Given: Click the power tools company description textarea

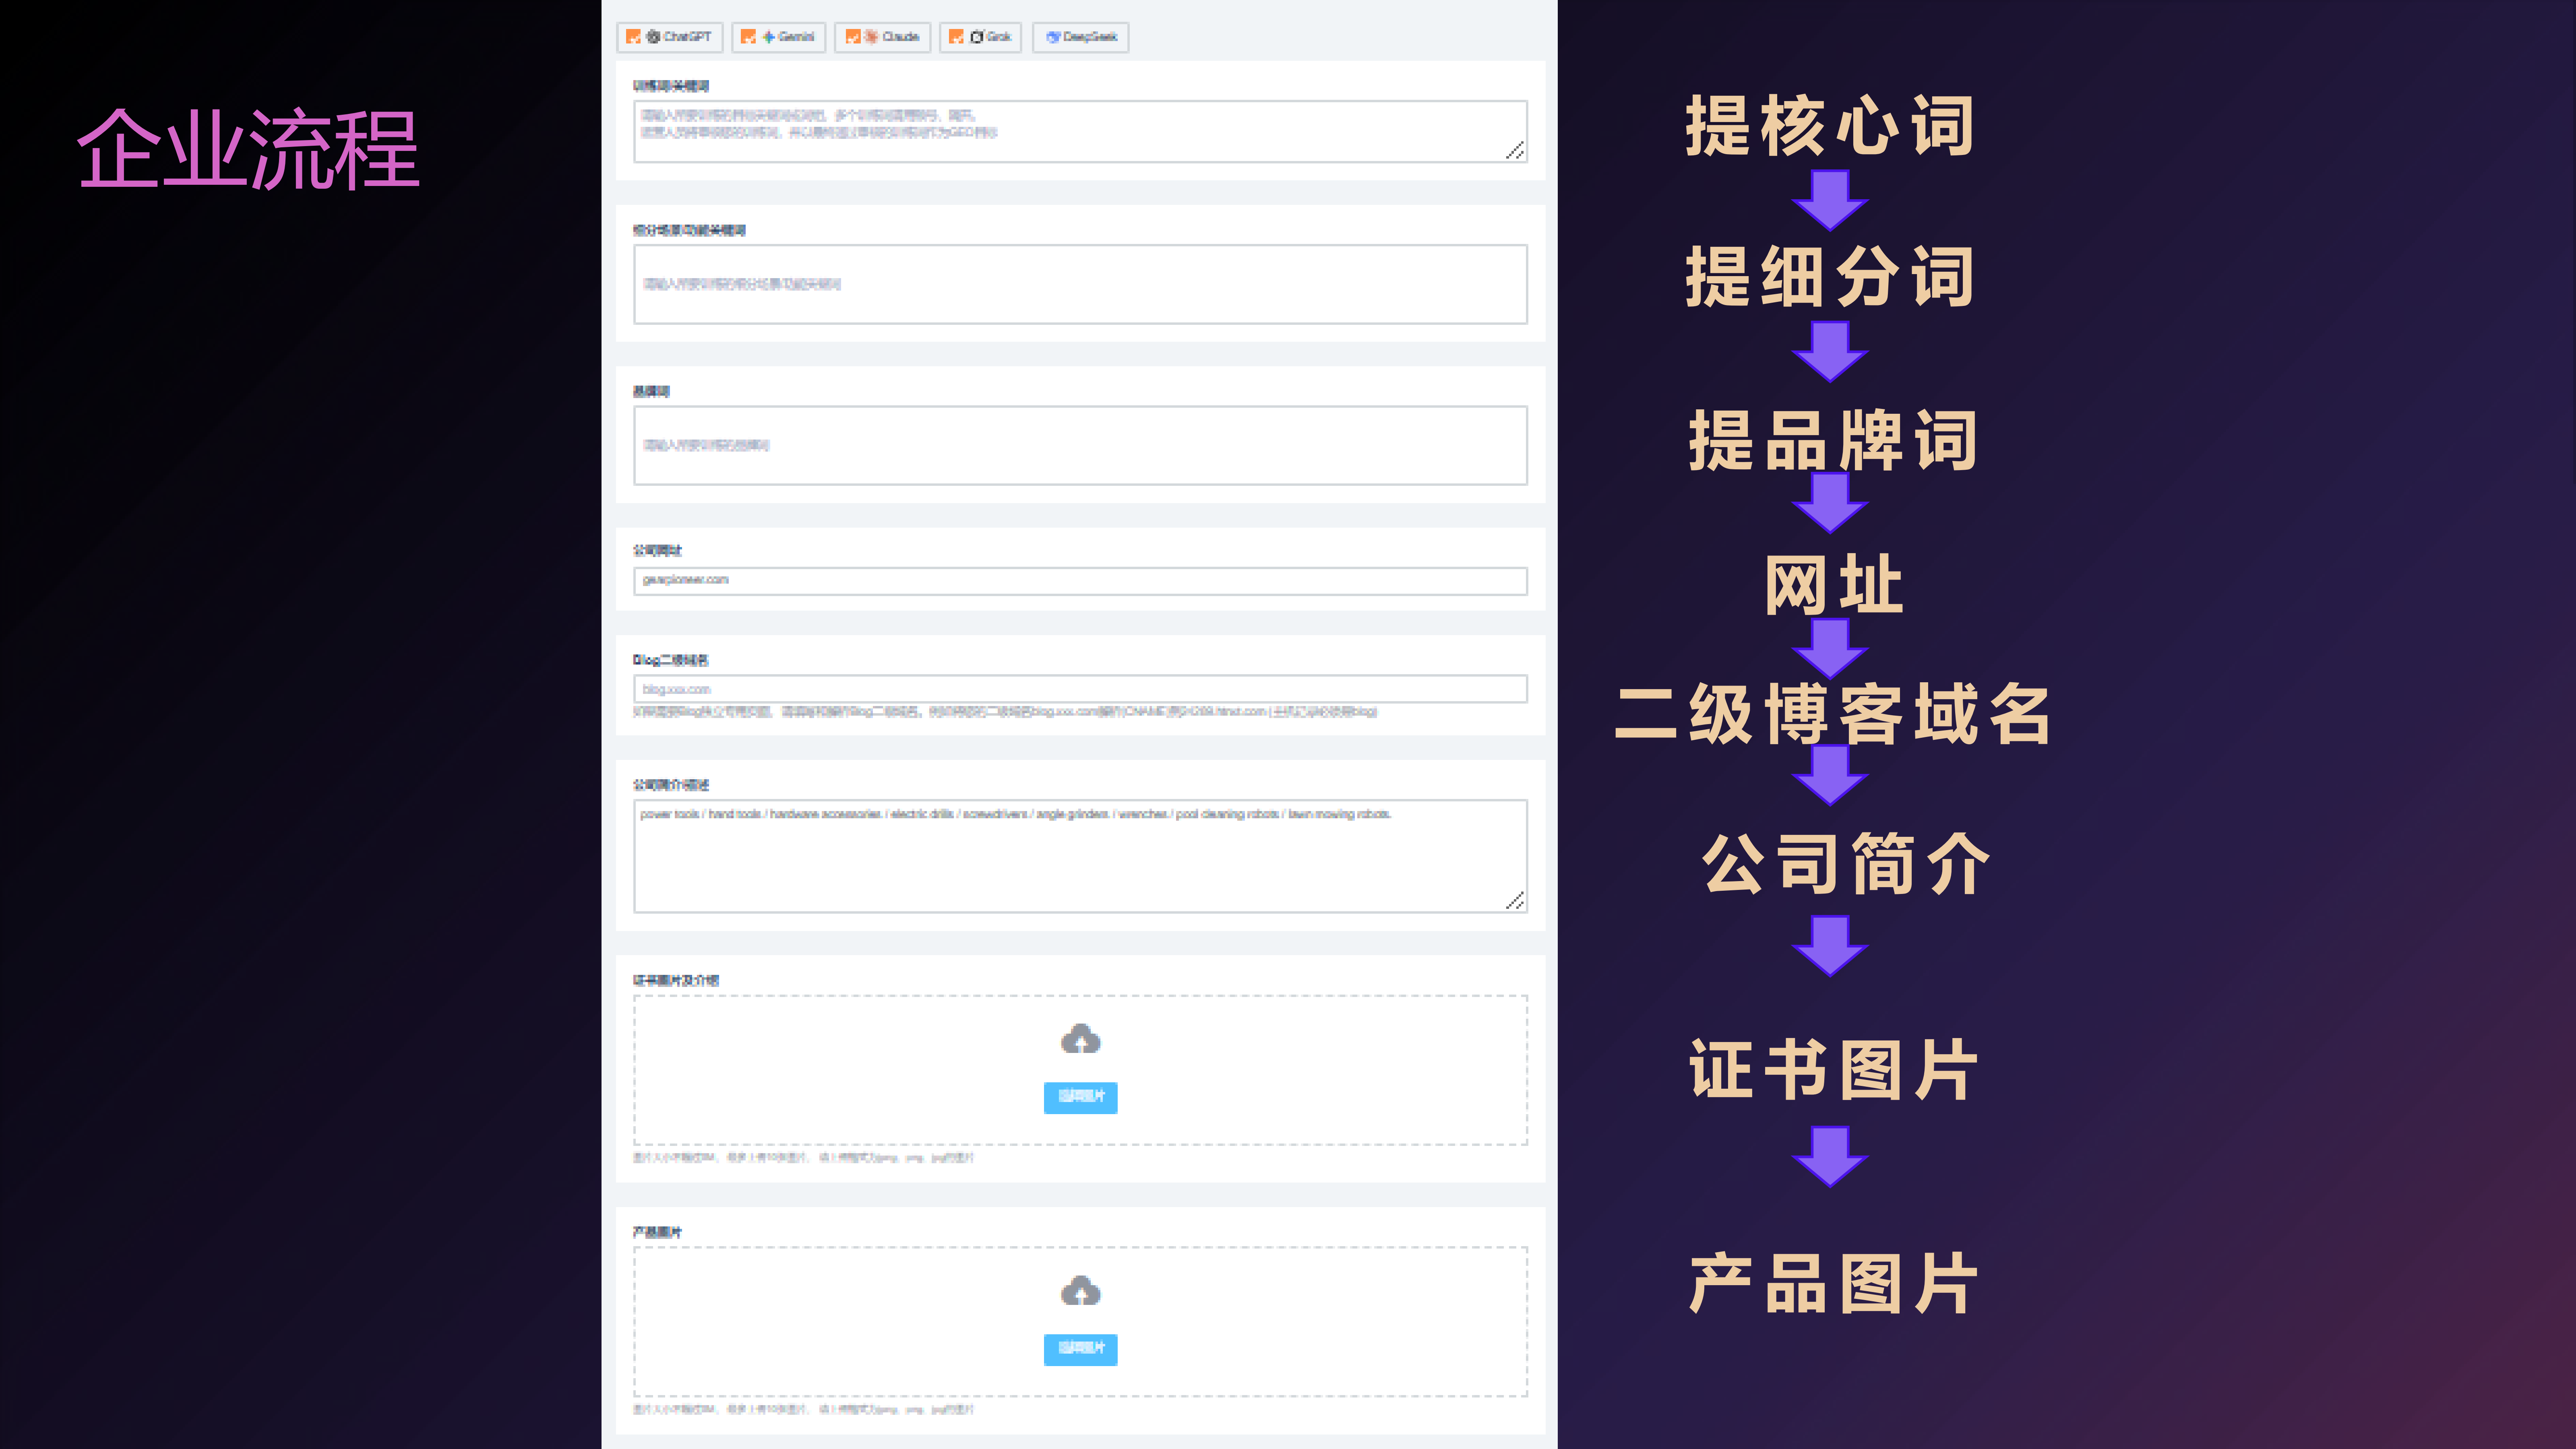Looking at the screenshot, I should point(1080,856).
